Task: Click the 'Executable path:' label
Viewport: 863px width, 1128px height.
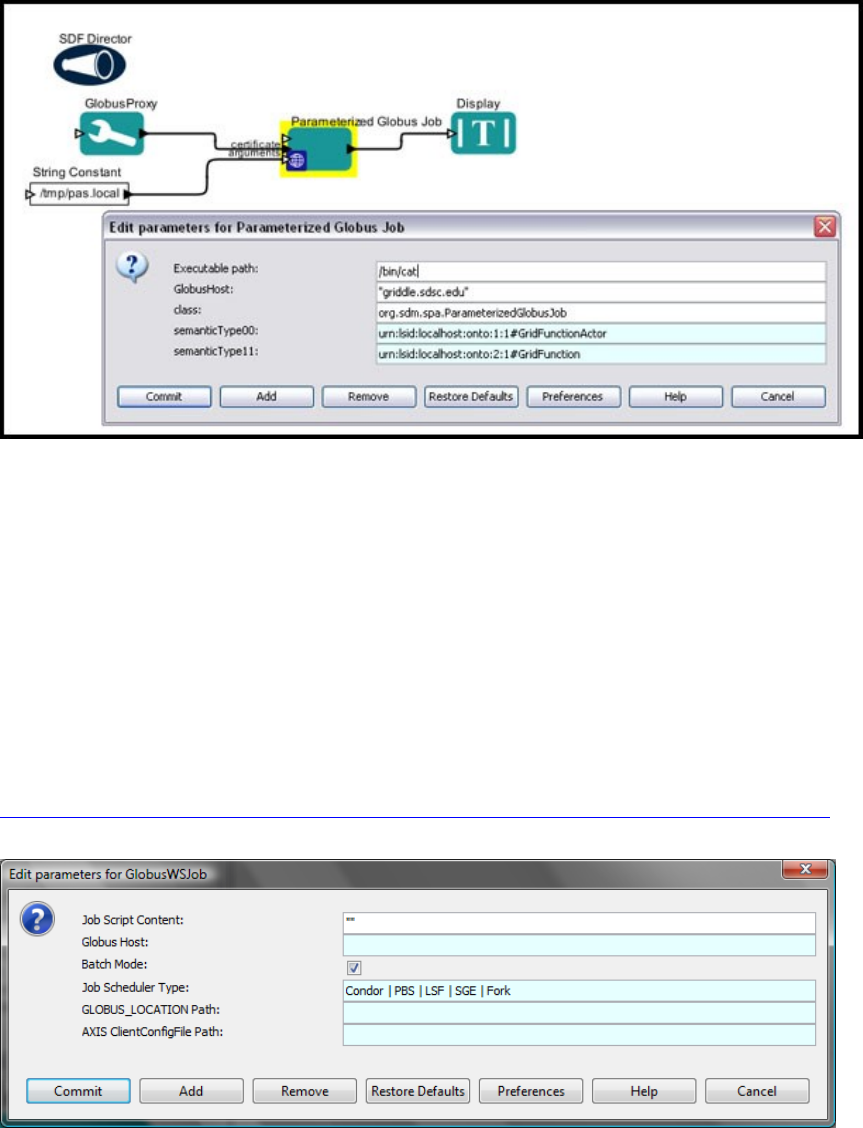Action: point(216,268)
